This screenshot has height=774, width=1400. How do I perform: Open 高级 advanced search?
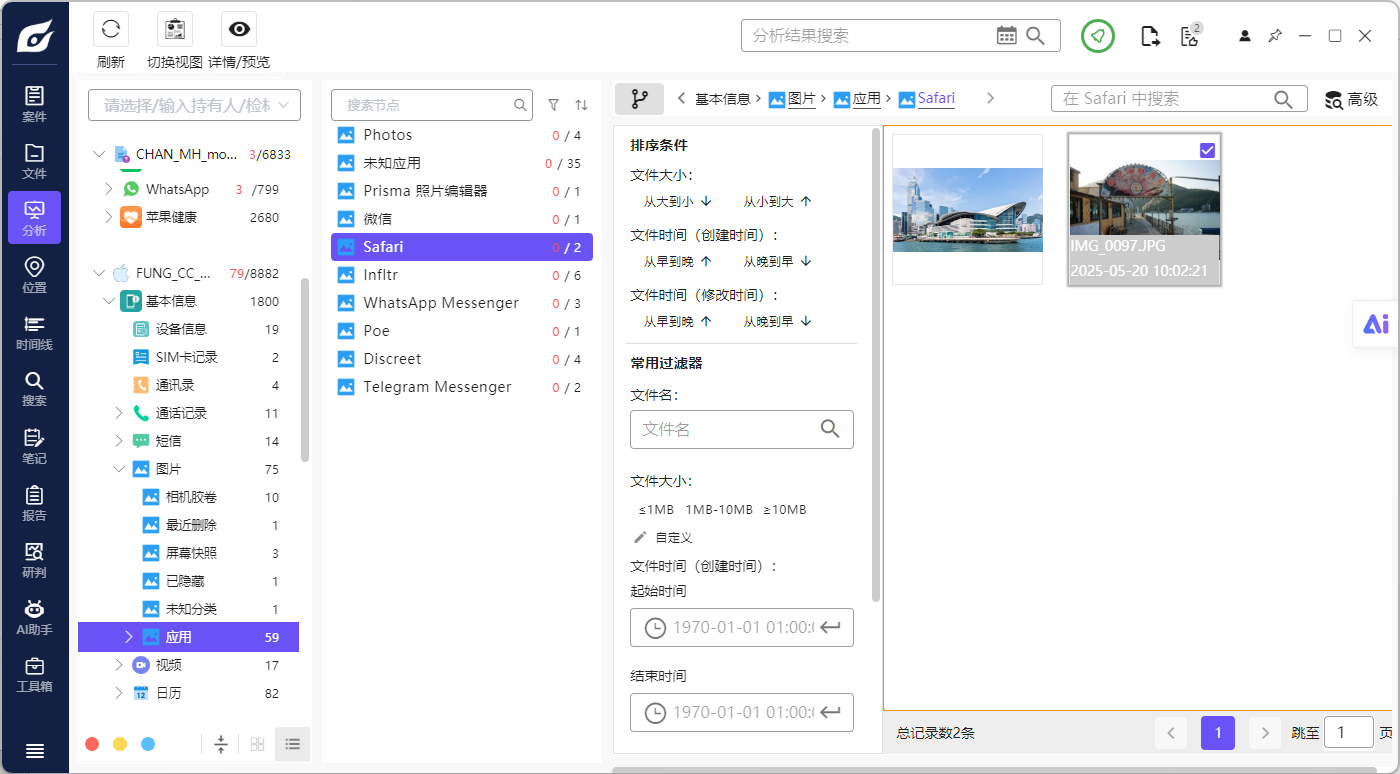point(1351,99)
